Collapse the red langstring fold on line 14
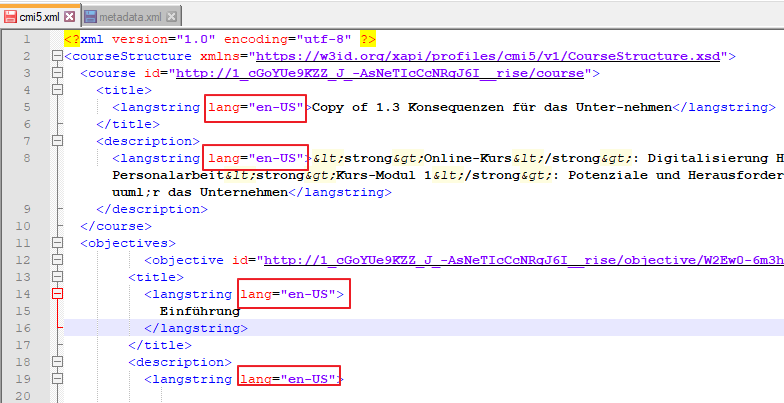This screenshot has width=784, height=403. click(58, 294)
